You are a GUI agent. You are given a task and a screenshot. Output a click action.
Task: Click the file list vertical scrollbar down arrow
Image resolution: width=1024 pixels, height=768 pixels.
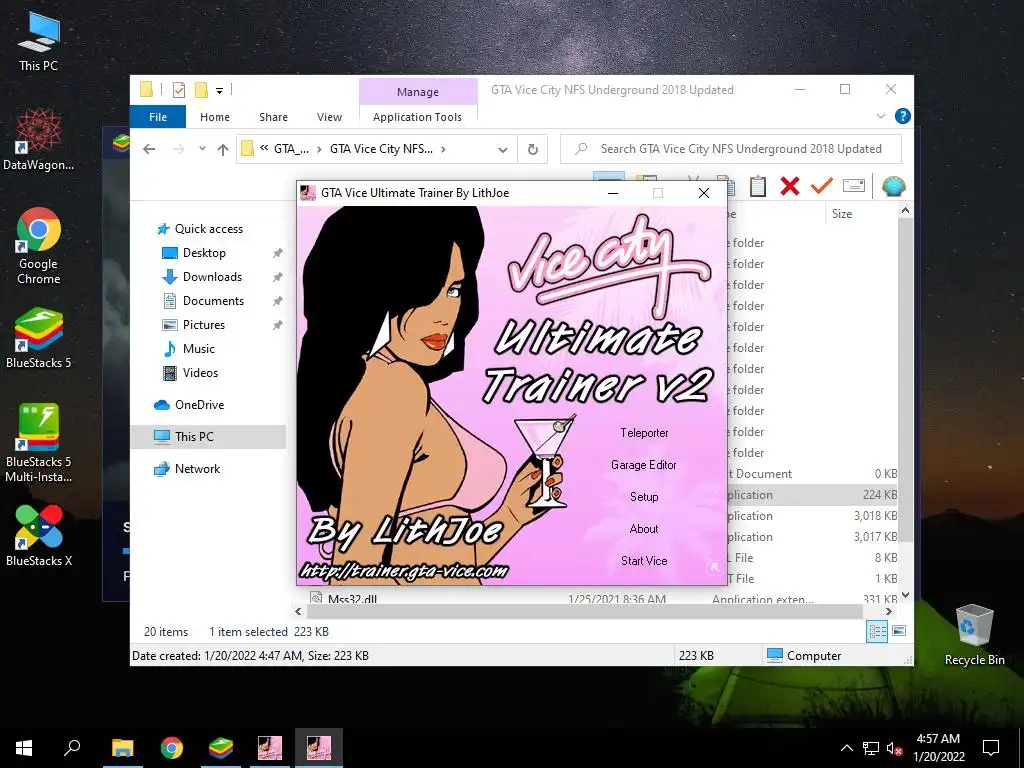point(905,595)
